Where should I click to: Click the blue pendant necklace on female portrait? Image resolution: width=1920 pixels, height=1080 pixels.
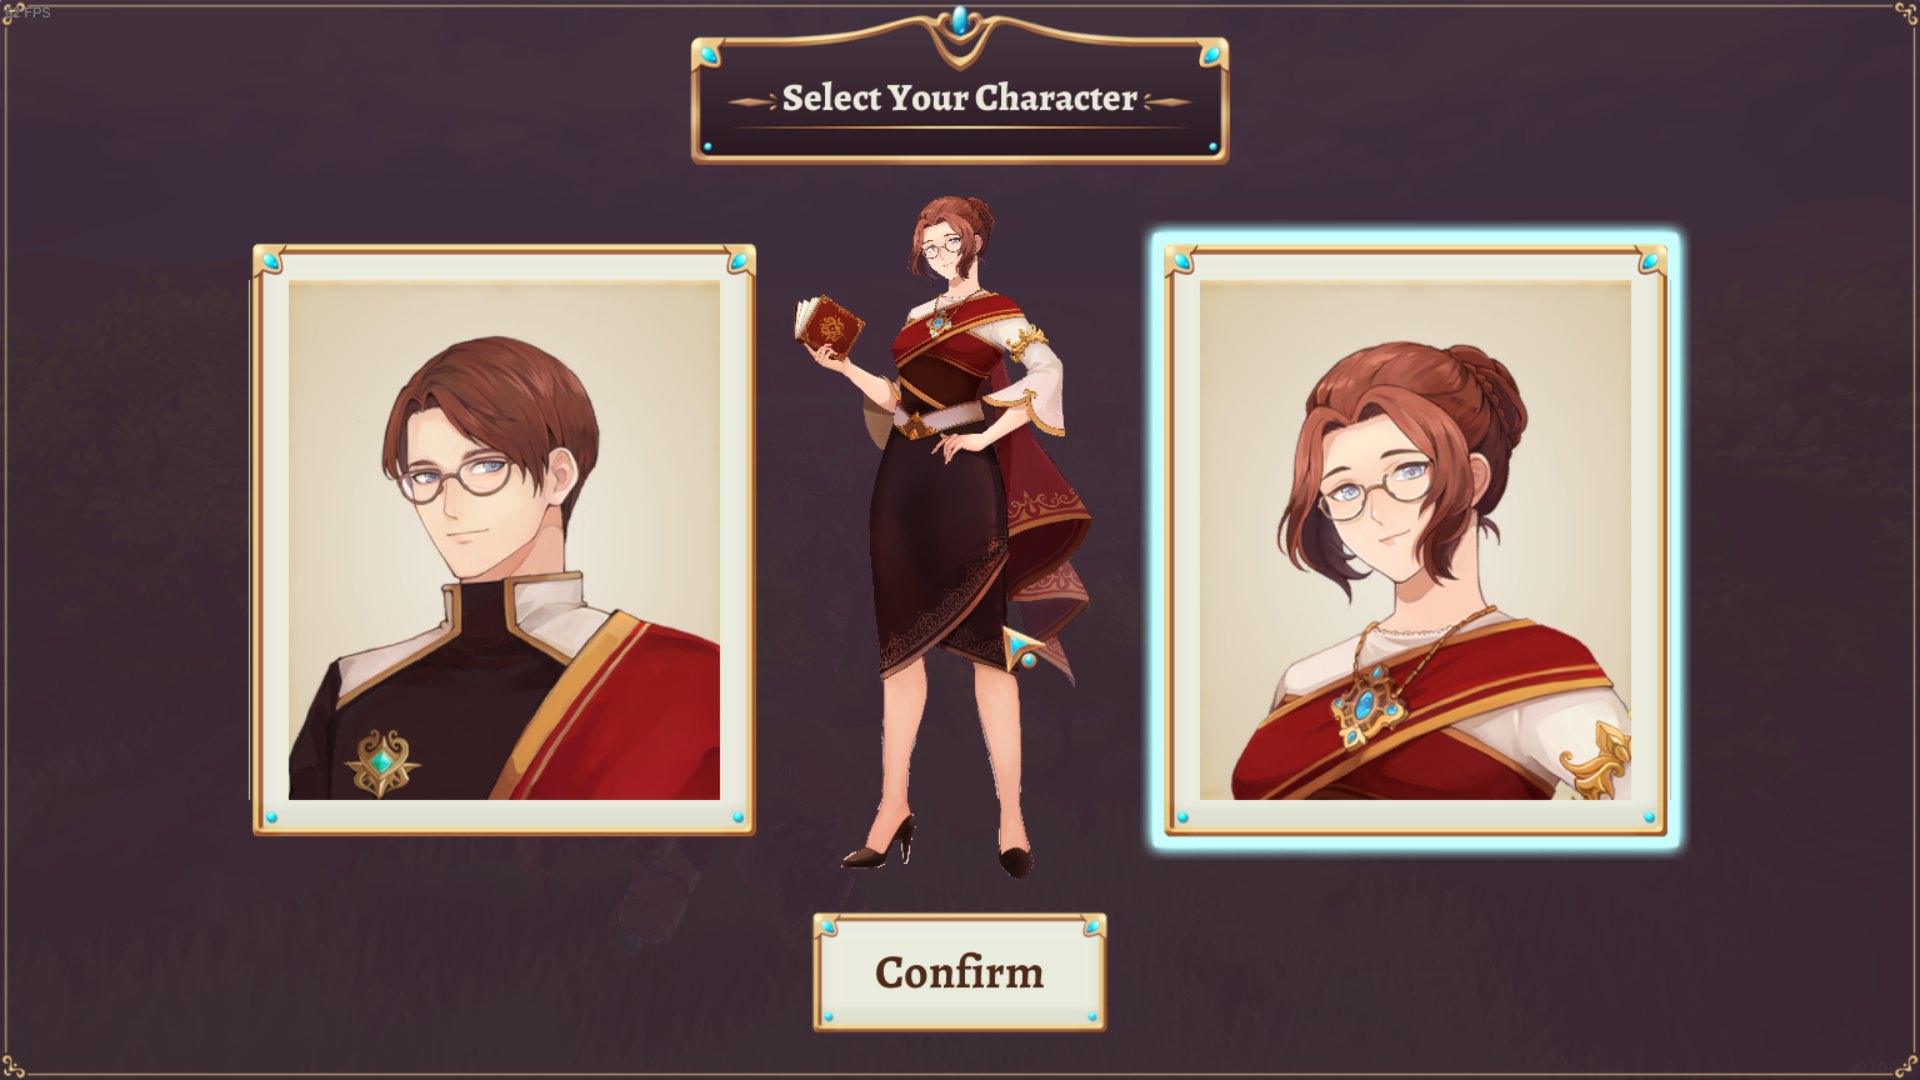1366,706
